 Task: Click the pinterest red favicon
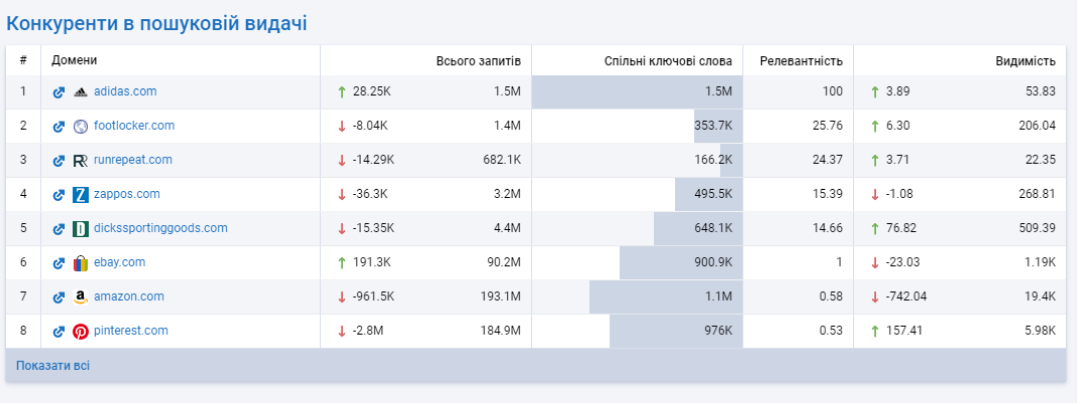click(x=80, y=332)
